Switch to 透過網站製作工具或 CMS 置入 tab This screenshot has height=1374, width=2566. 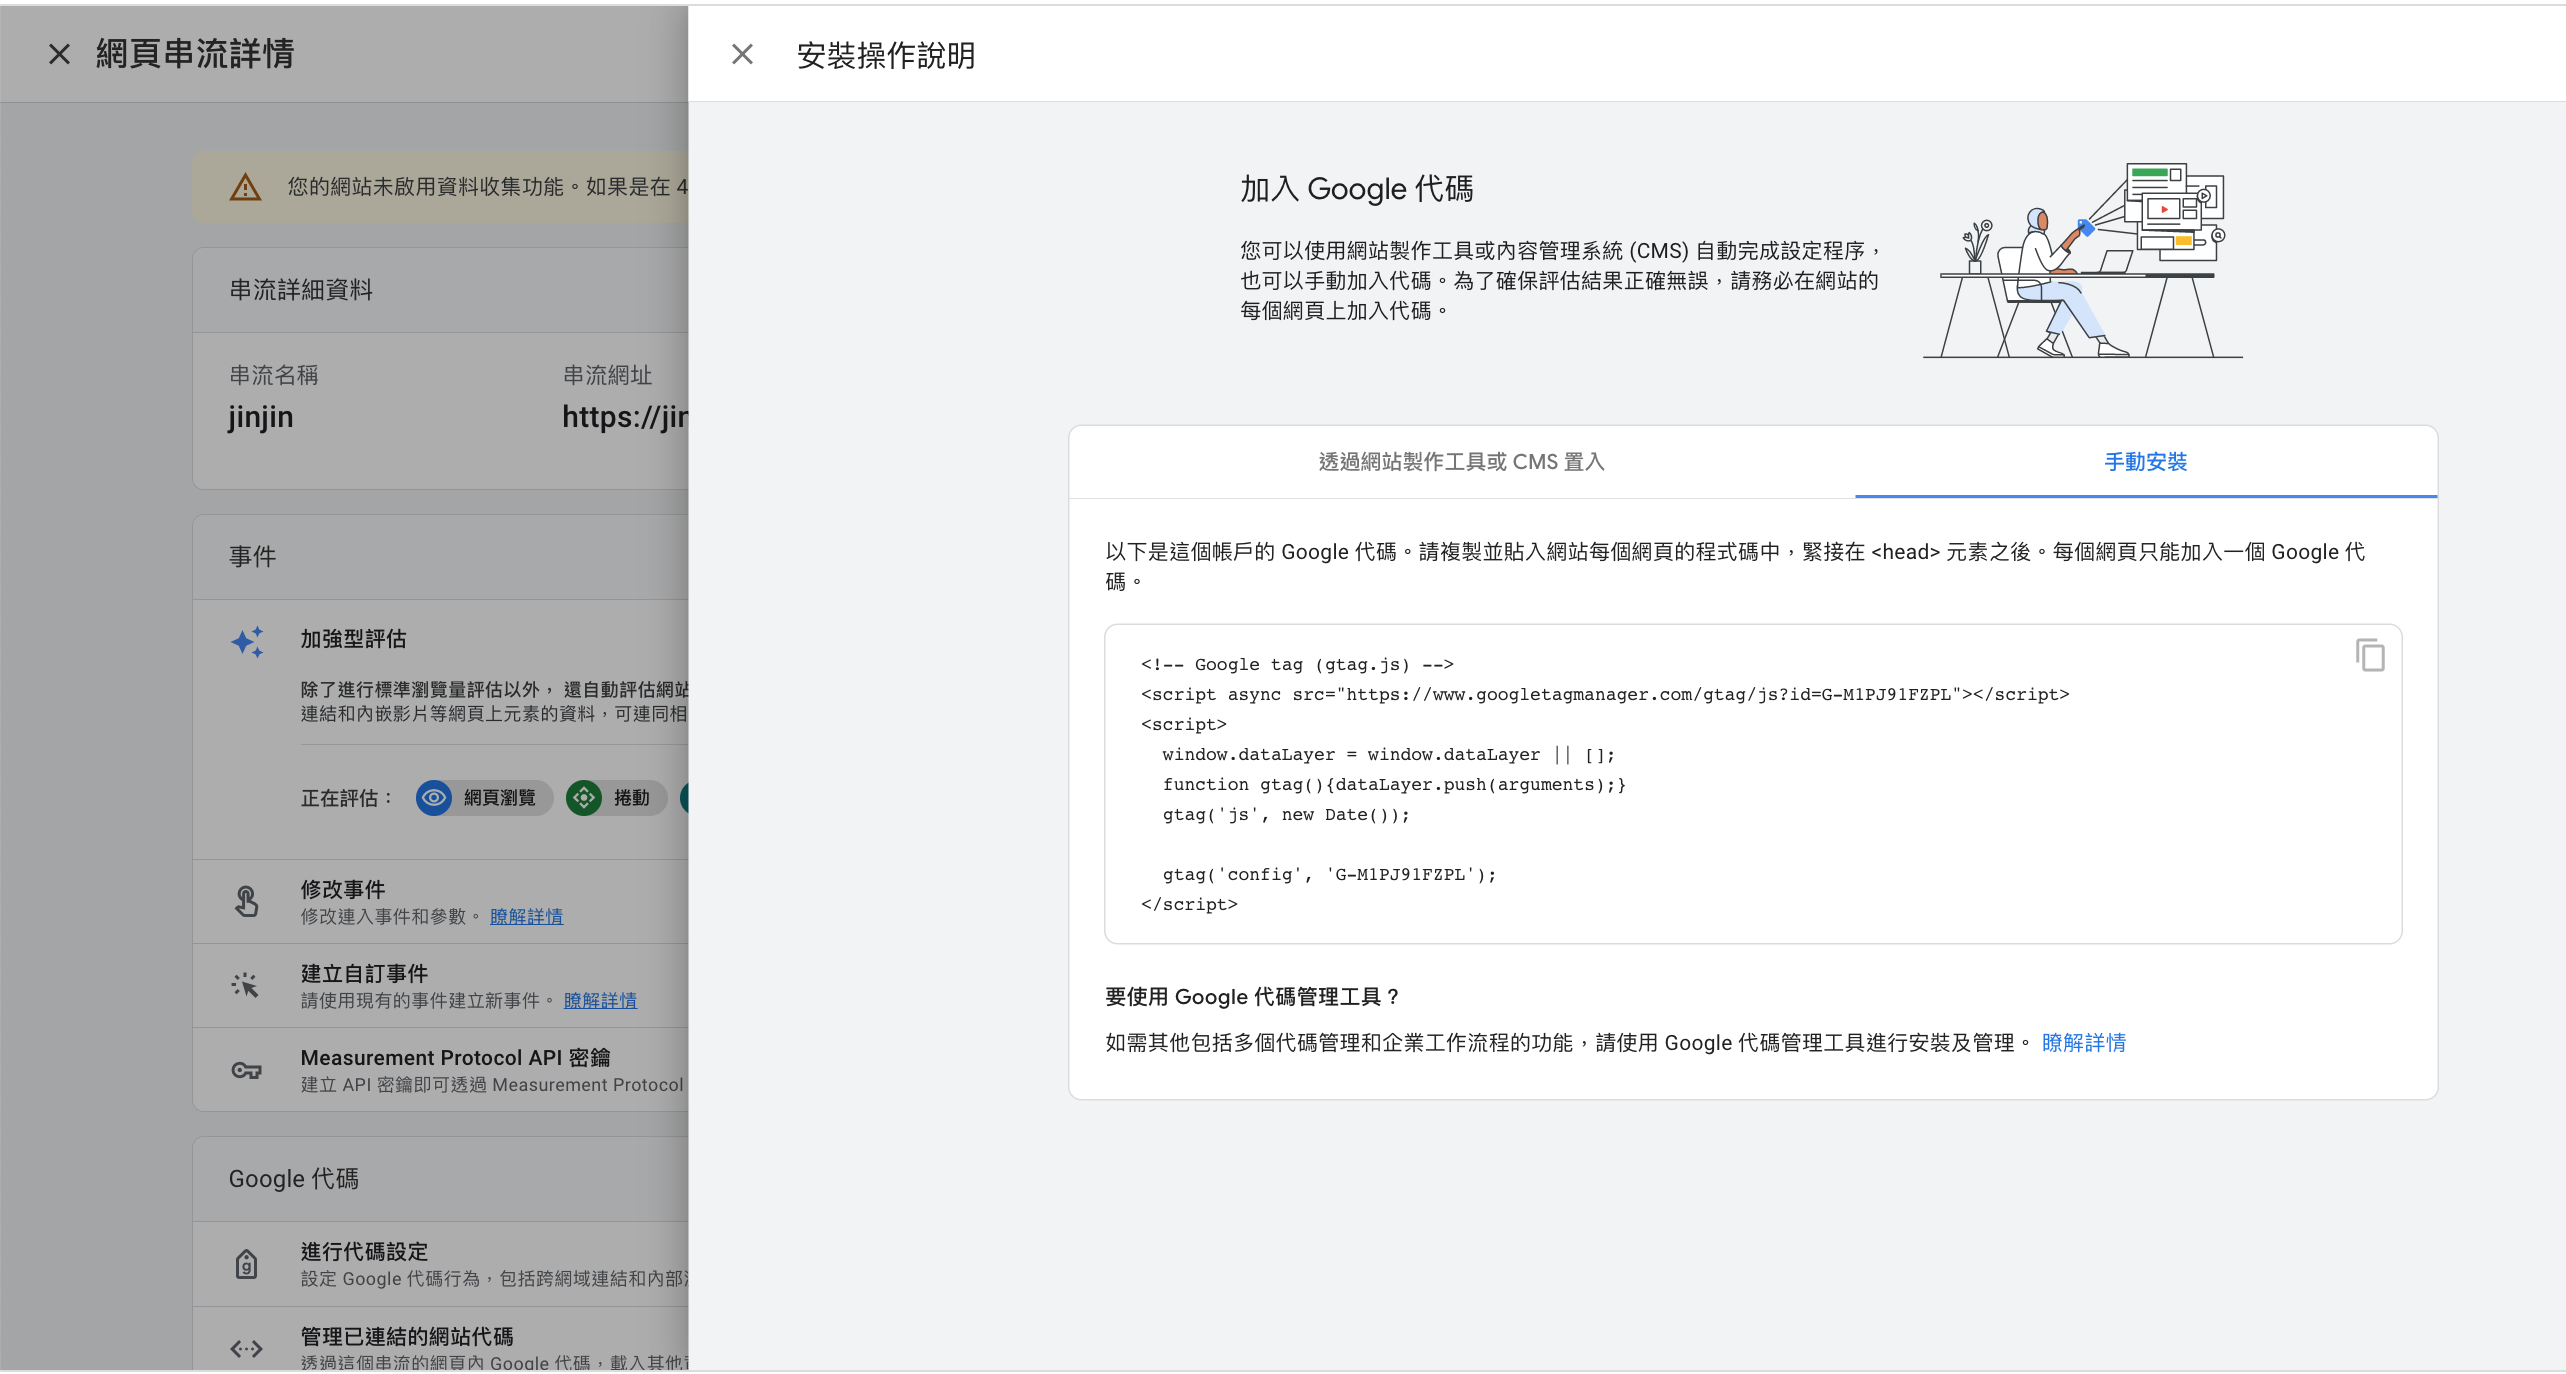[x=1461, y=462]
